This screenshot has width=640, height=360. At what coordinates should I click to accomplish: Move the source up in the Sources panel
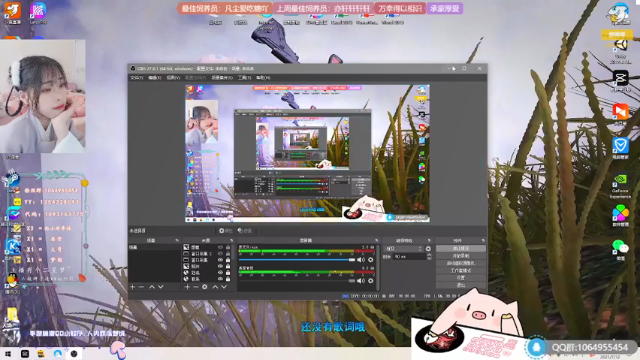pos(215,287)
